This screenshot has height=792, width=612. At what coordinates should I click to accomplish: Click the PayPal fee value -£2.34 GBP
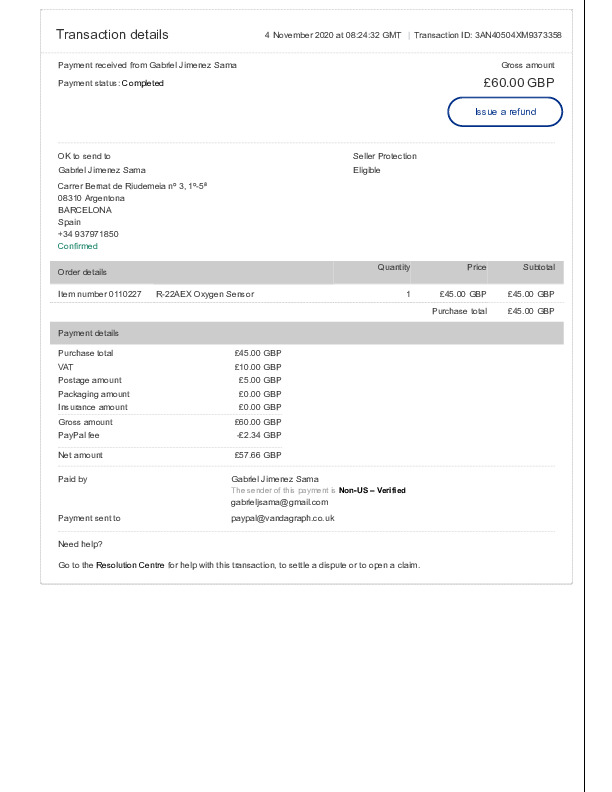coord(258,435)
